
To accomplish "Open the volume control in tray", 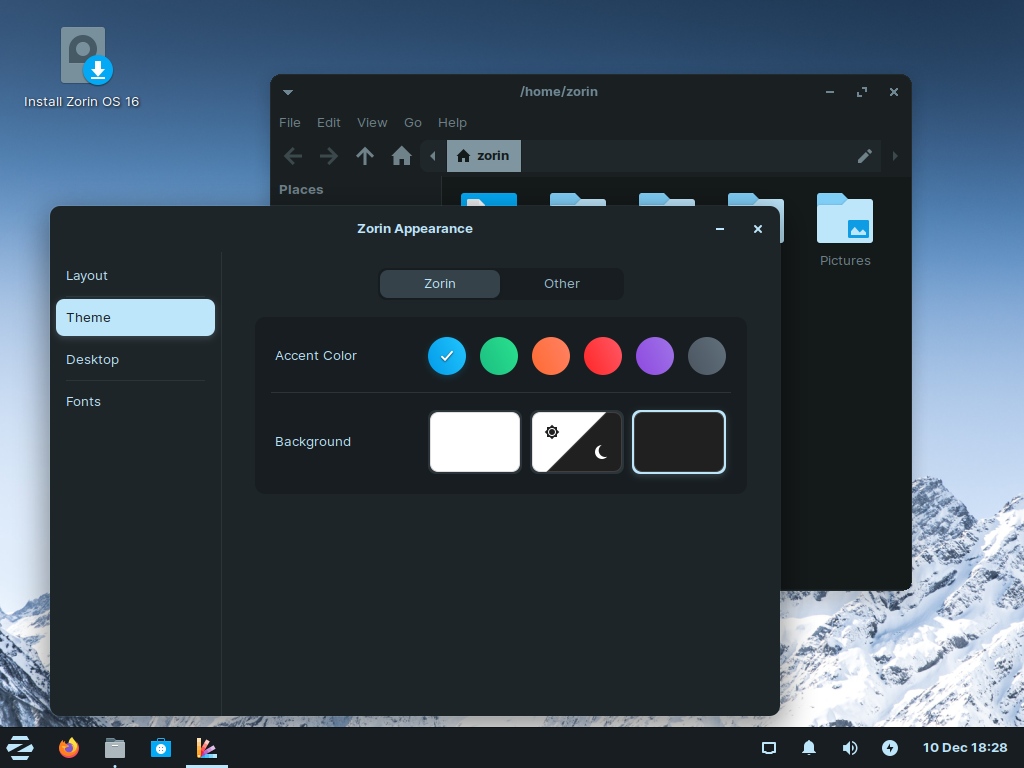I will tap(850, 748).
